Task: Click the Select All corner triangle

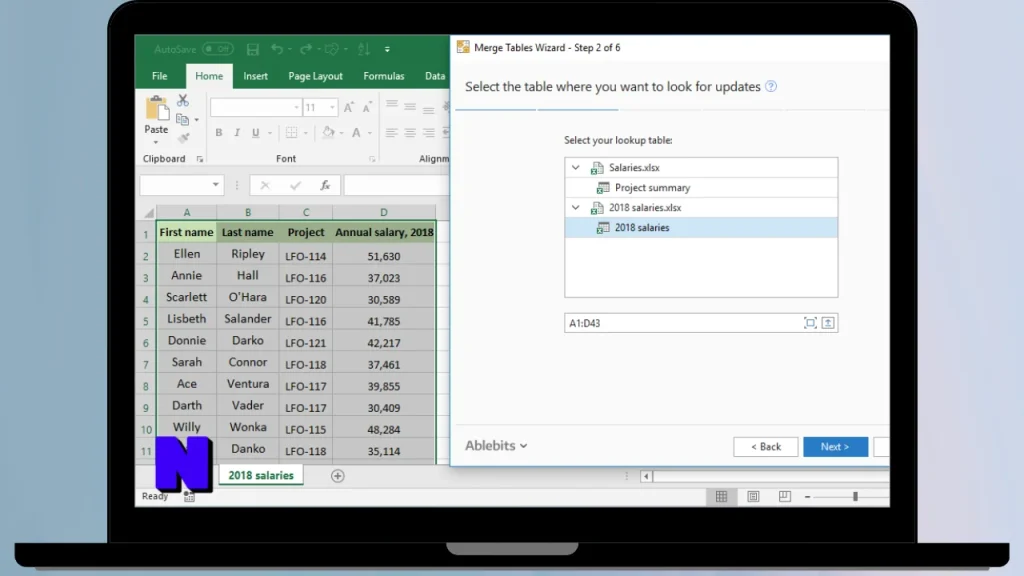Action: click(x=149, y=213)
